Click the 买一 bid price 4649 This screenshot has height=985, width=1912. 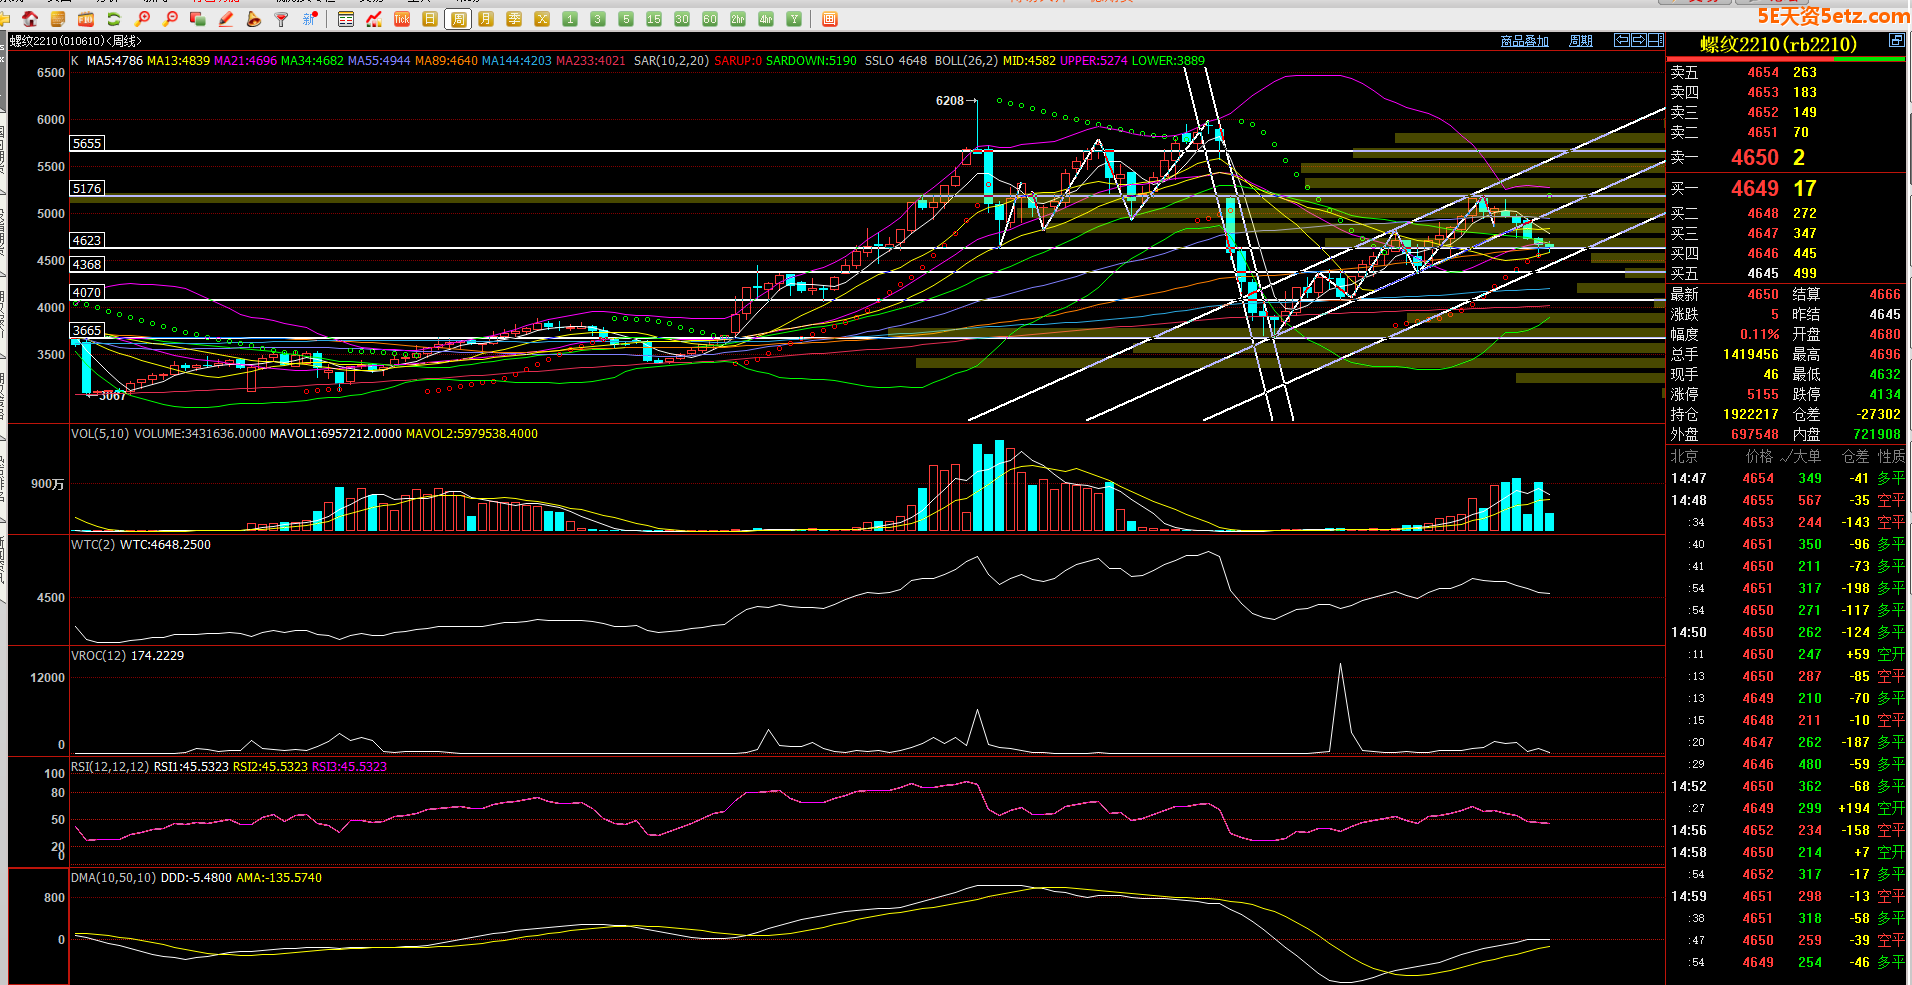point(1755,188)
